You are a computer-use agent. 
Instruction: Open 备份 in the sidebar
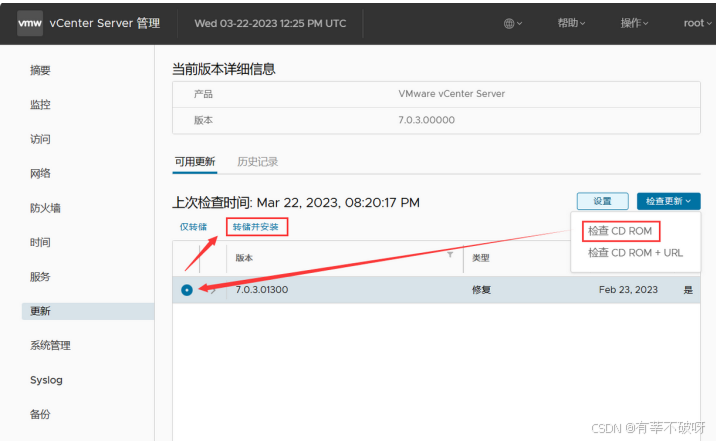pyautogui.click(x=40, y=415)
